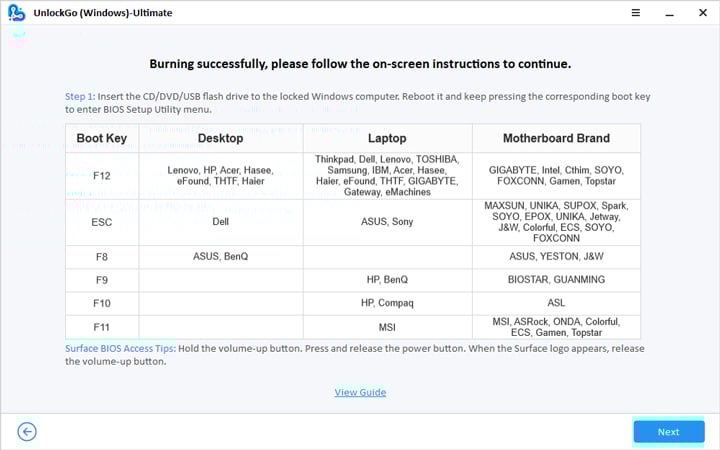
Task: Select the F8 boot key cell
Action: point(102,257)
